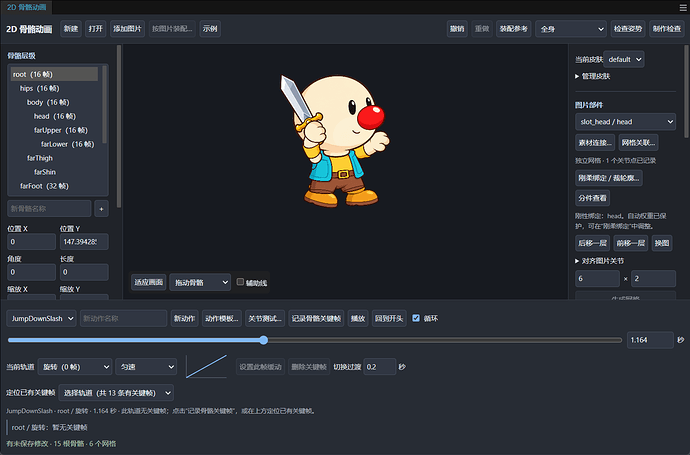
Task: Select the root bone row
Action: [54, 74]
